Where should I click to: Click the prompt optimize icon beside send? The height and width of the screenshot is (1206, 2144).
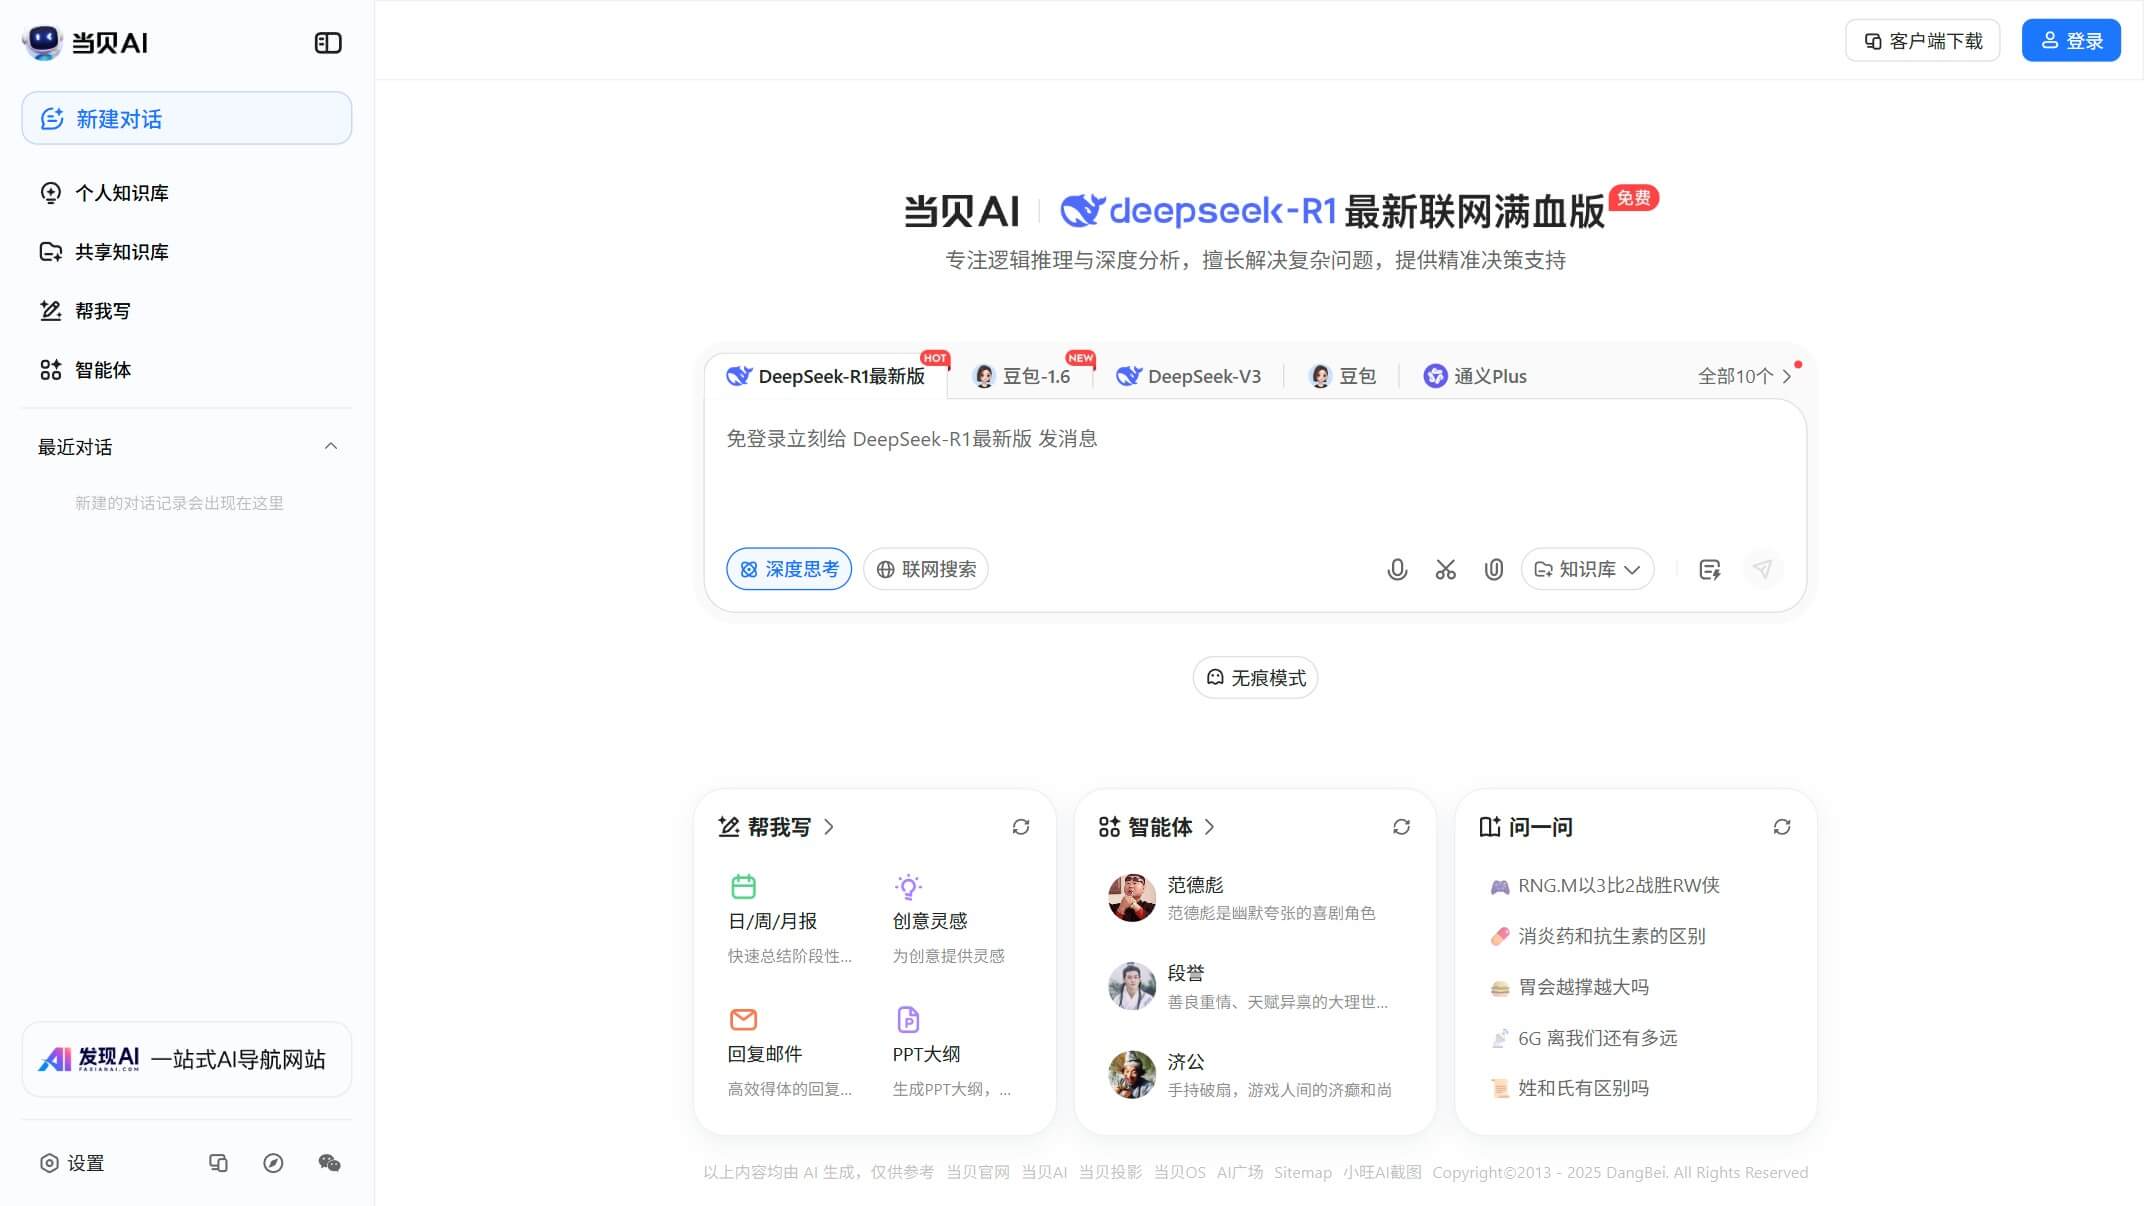(1710, 569)
